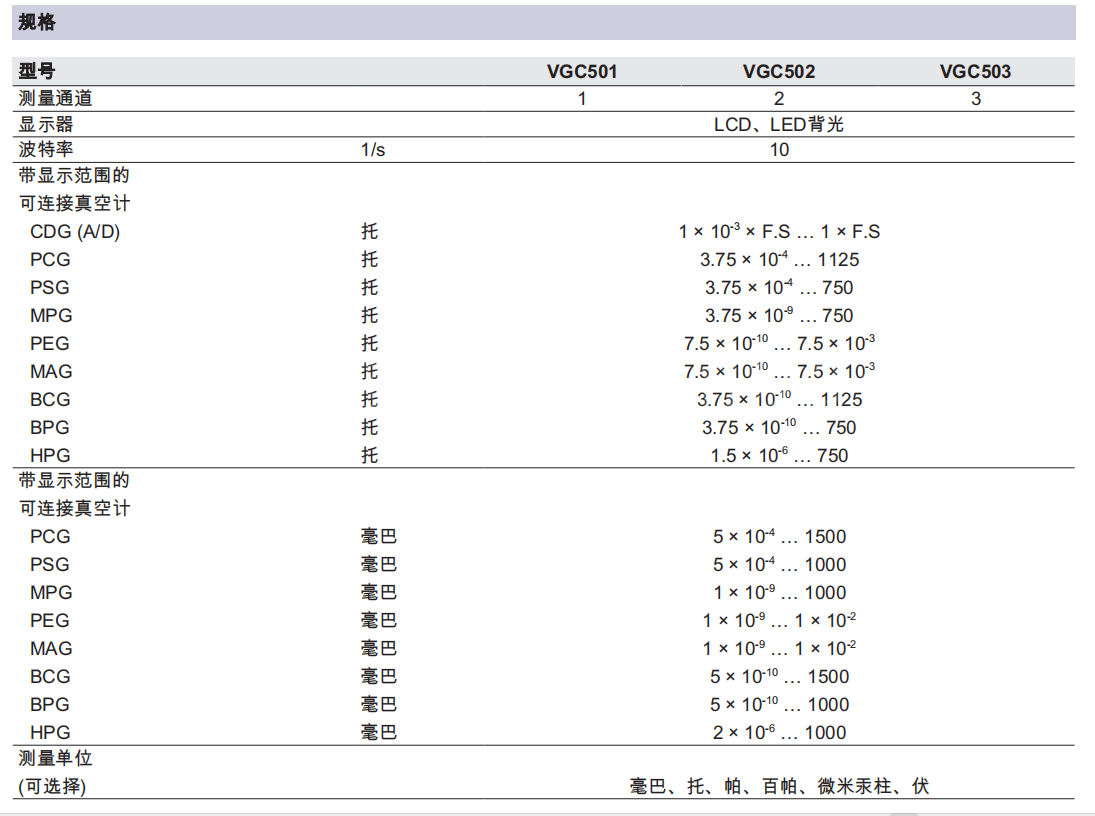The height and width of the screenshot is (816, 1095).
Task: Select the 毫巴、托、帕 units list text
Action: pyautogui.click(x=778, y=787)
